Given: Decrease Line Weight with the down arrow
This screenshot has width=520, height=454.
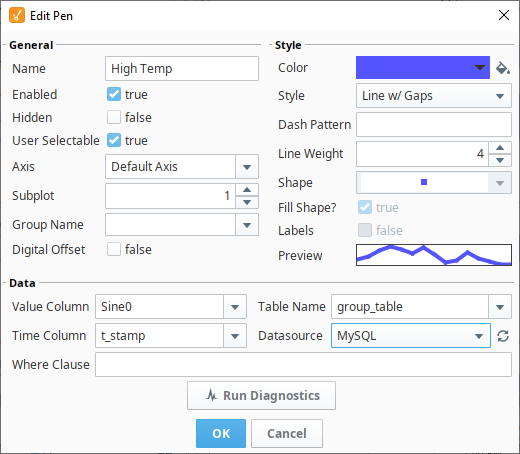Looking at the screenshot, I should [x=500, y=160].
